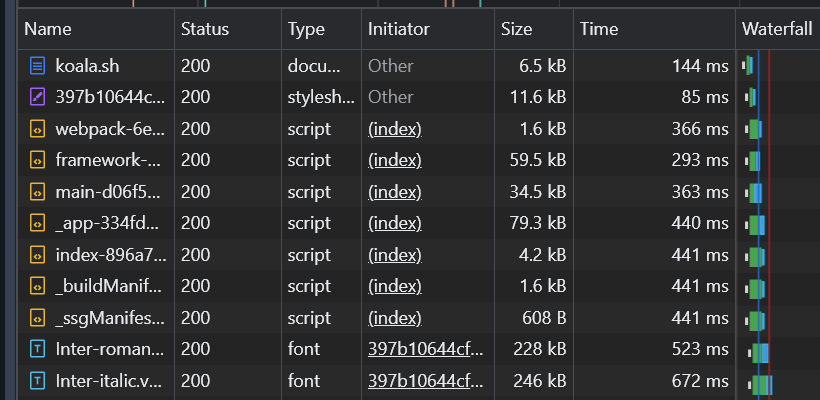Click the stylesheet icon for 397b10644c
Screen dimensions: 820x400
pos(37,97)
